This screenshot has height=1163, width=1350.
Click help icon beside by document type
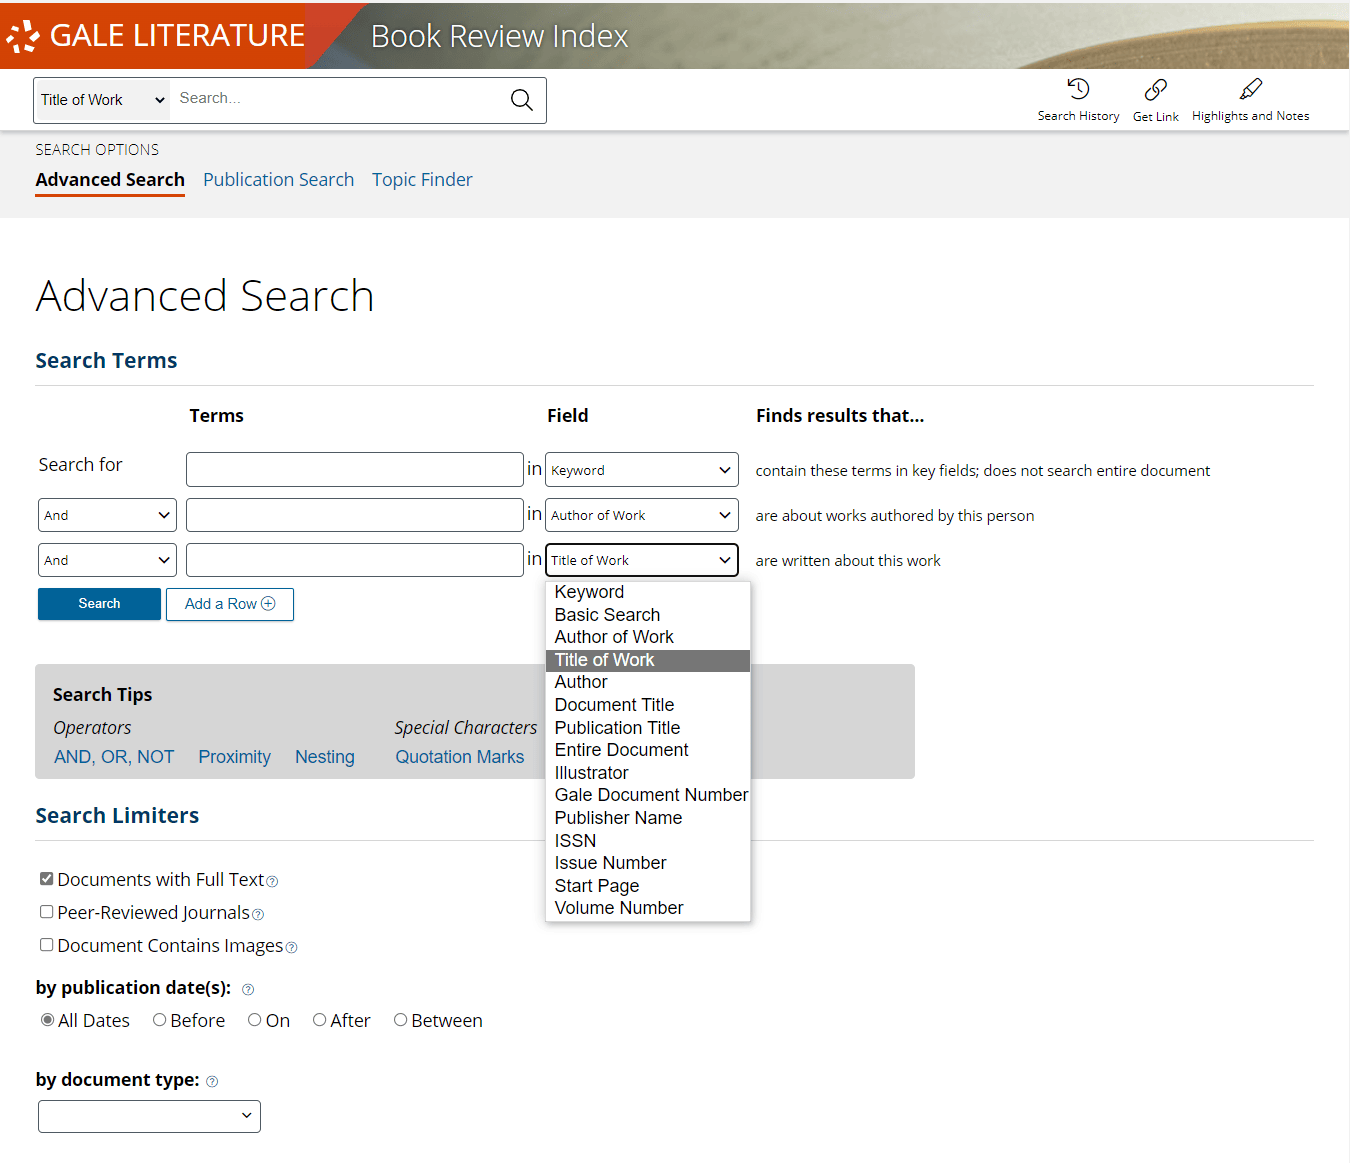click(211, 1082)
